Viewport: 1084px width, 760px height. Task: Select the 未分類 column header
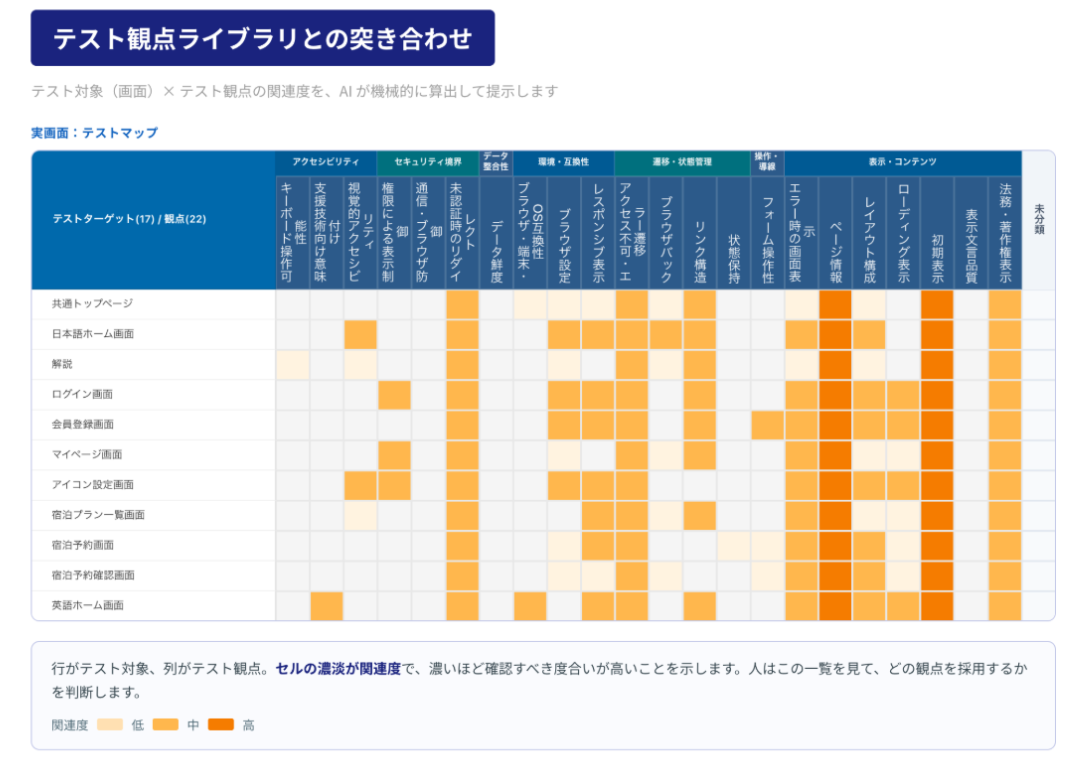[1039, 220]
